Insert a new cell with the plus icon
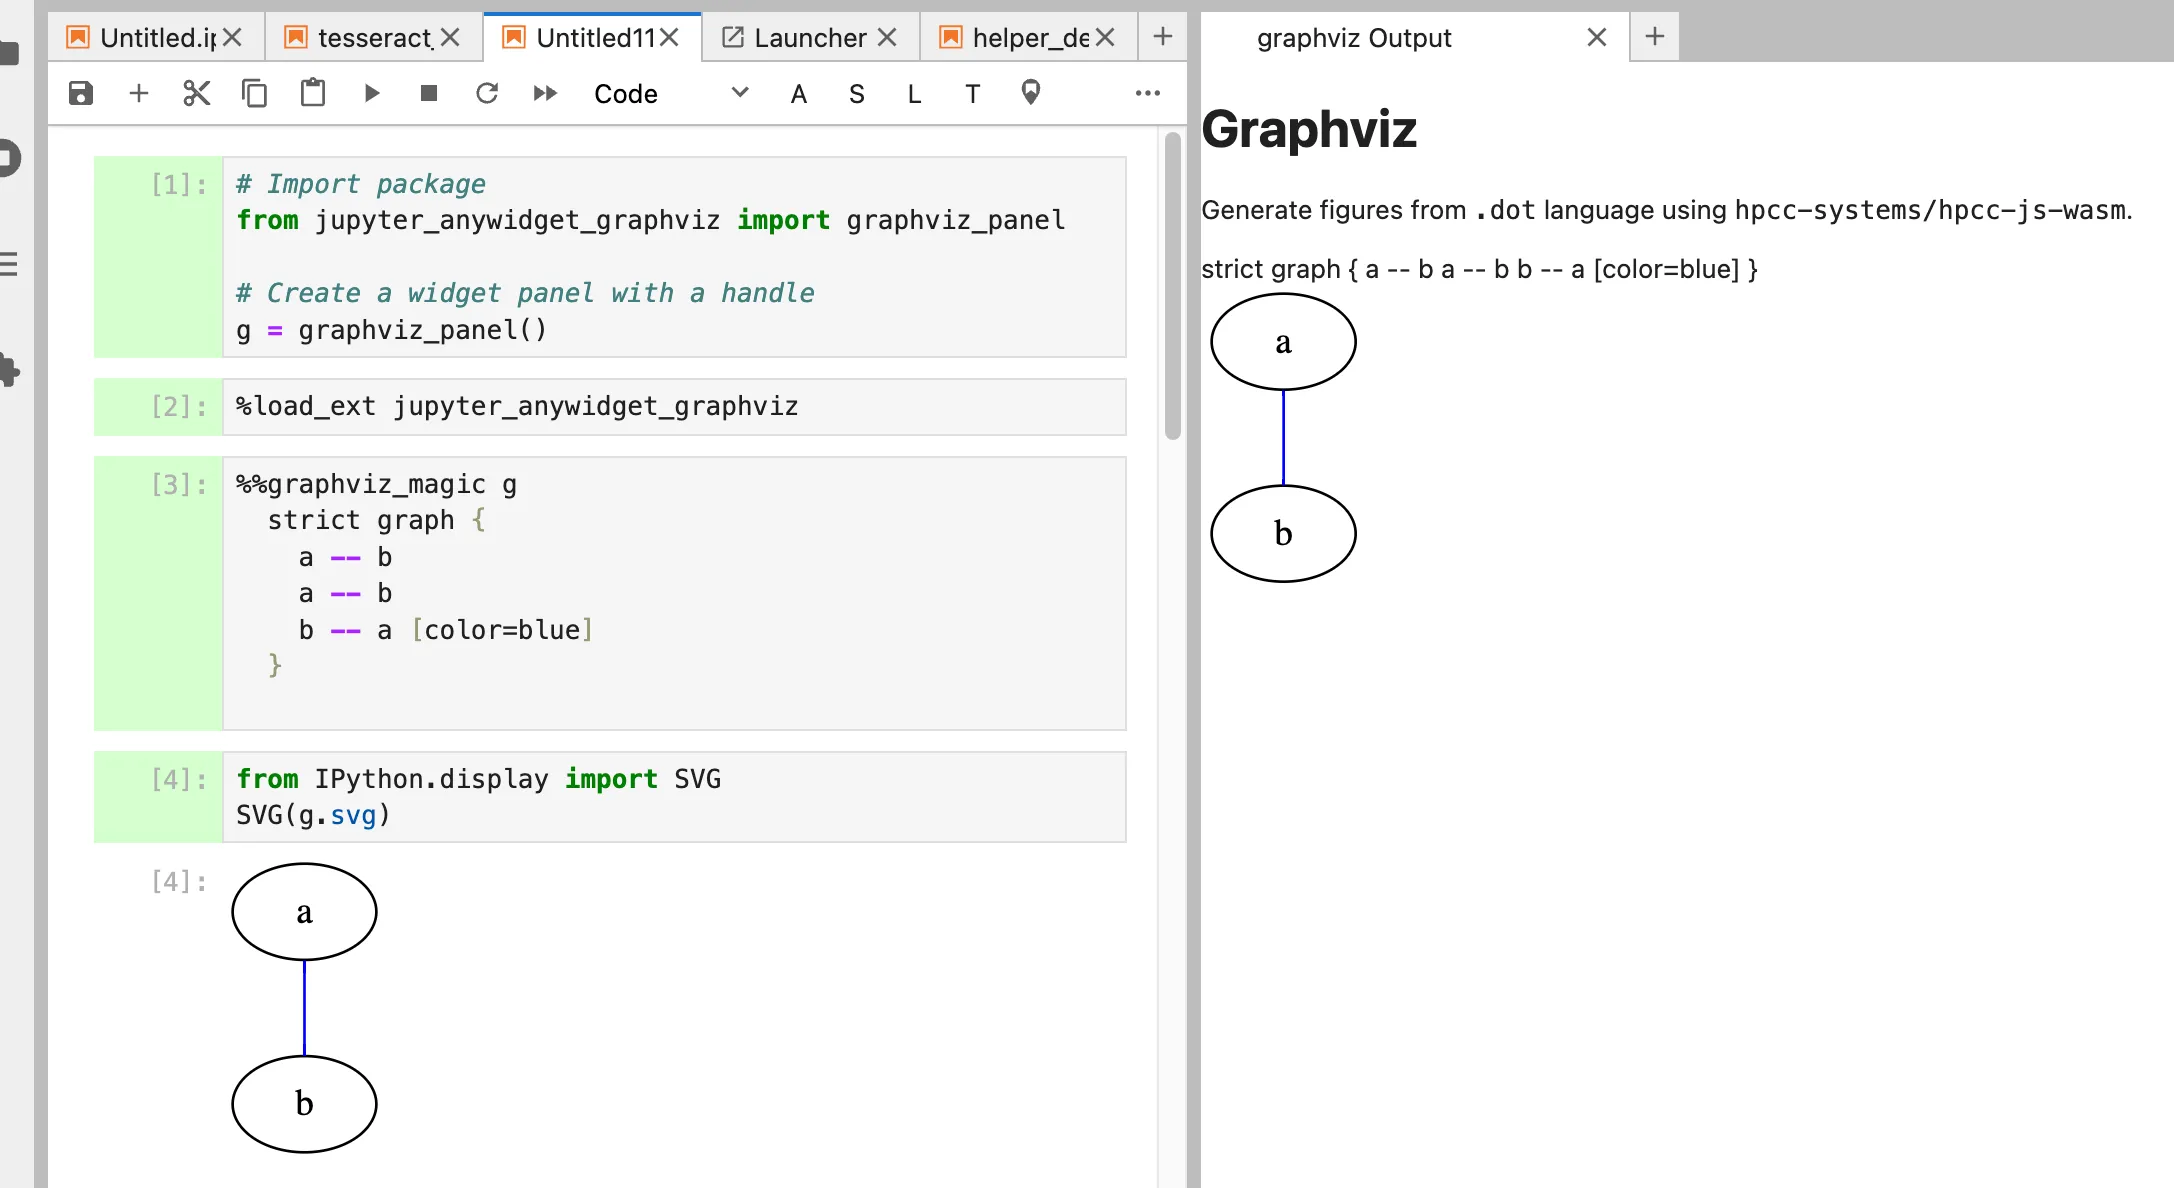 tap(139, 94)
